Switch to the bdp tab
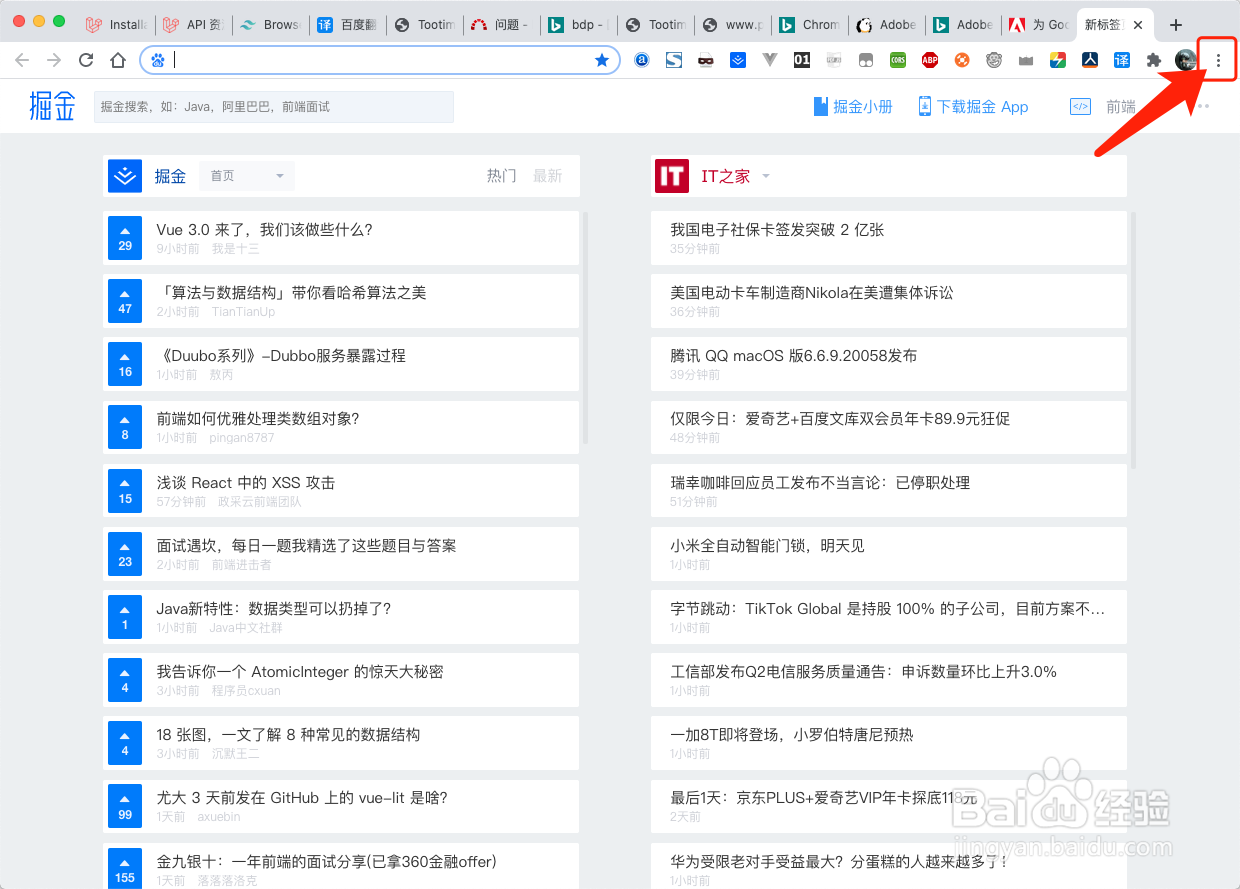Viewport: 1240px width, 889px height. tap(580, 25)
